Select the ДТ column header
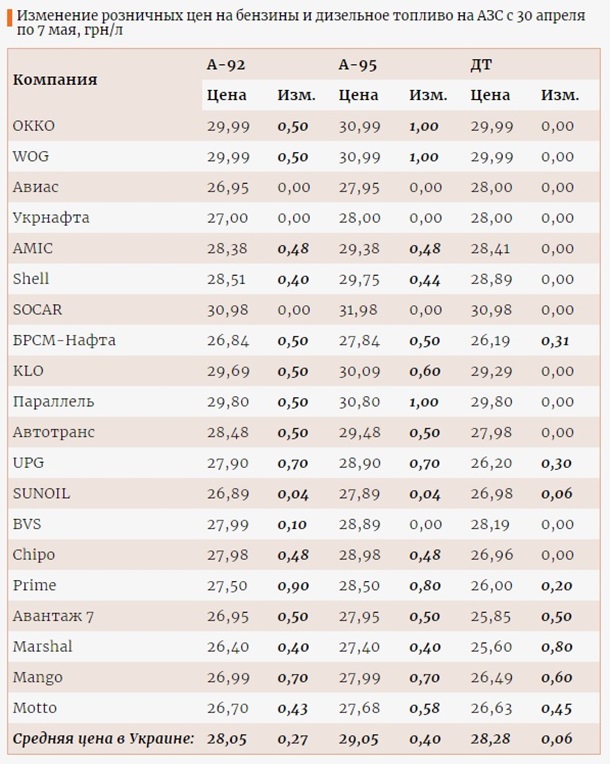Screen dimensions: 610x764 click(x=481, y=65)
